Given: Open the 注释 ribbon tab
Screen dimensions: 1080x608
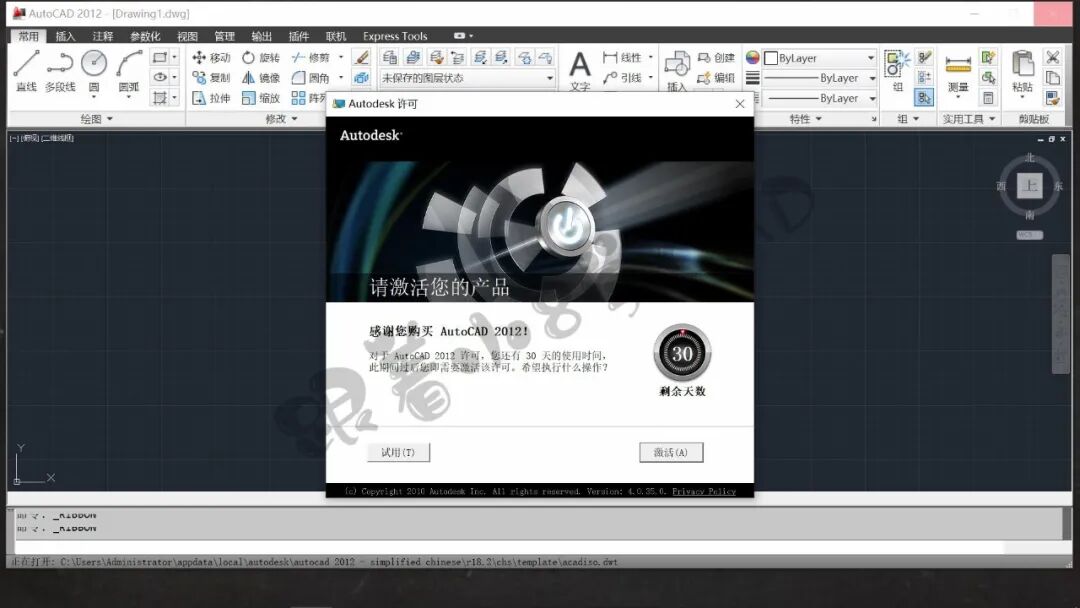Looking at the screenshot, I should click(x=103, y=36).
